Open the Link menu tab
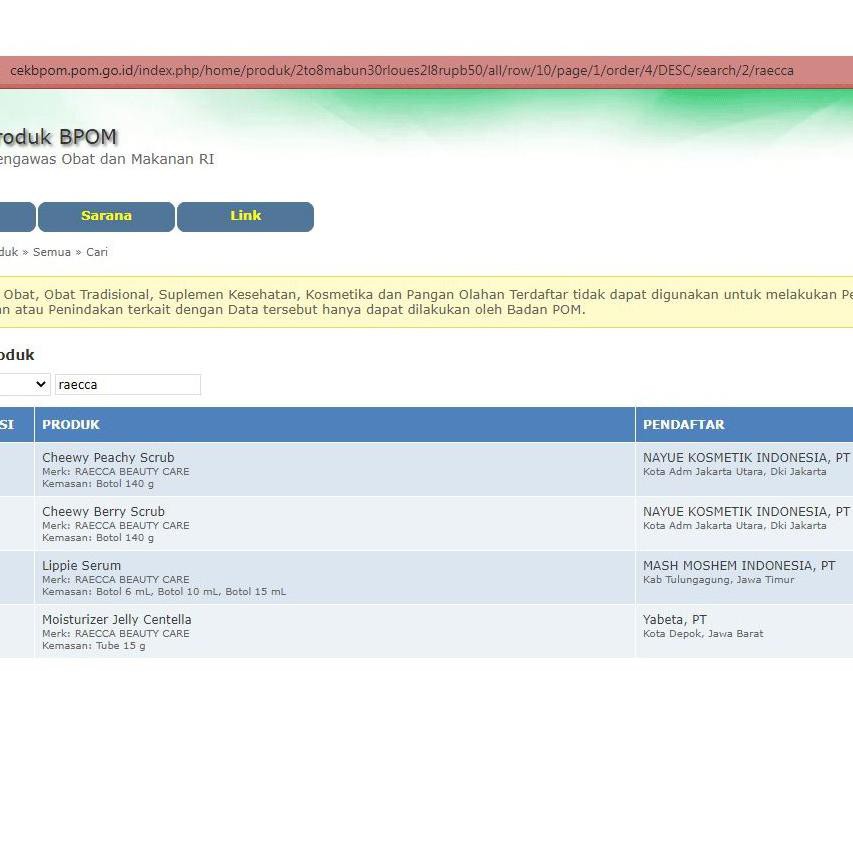The height and width of the screenshot is (853, 853). (x=245, y=216)
